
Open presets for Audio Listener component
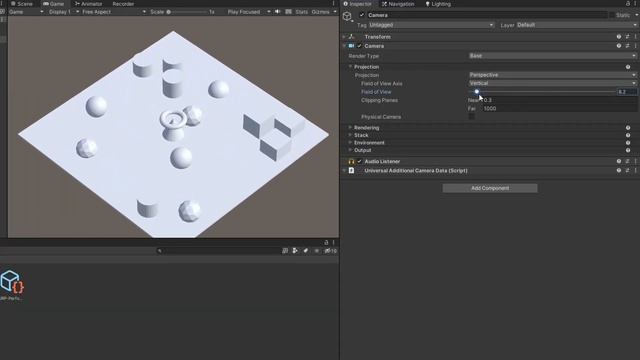[x=627, y=161]
